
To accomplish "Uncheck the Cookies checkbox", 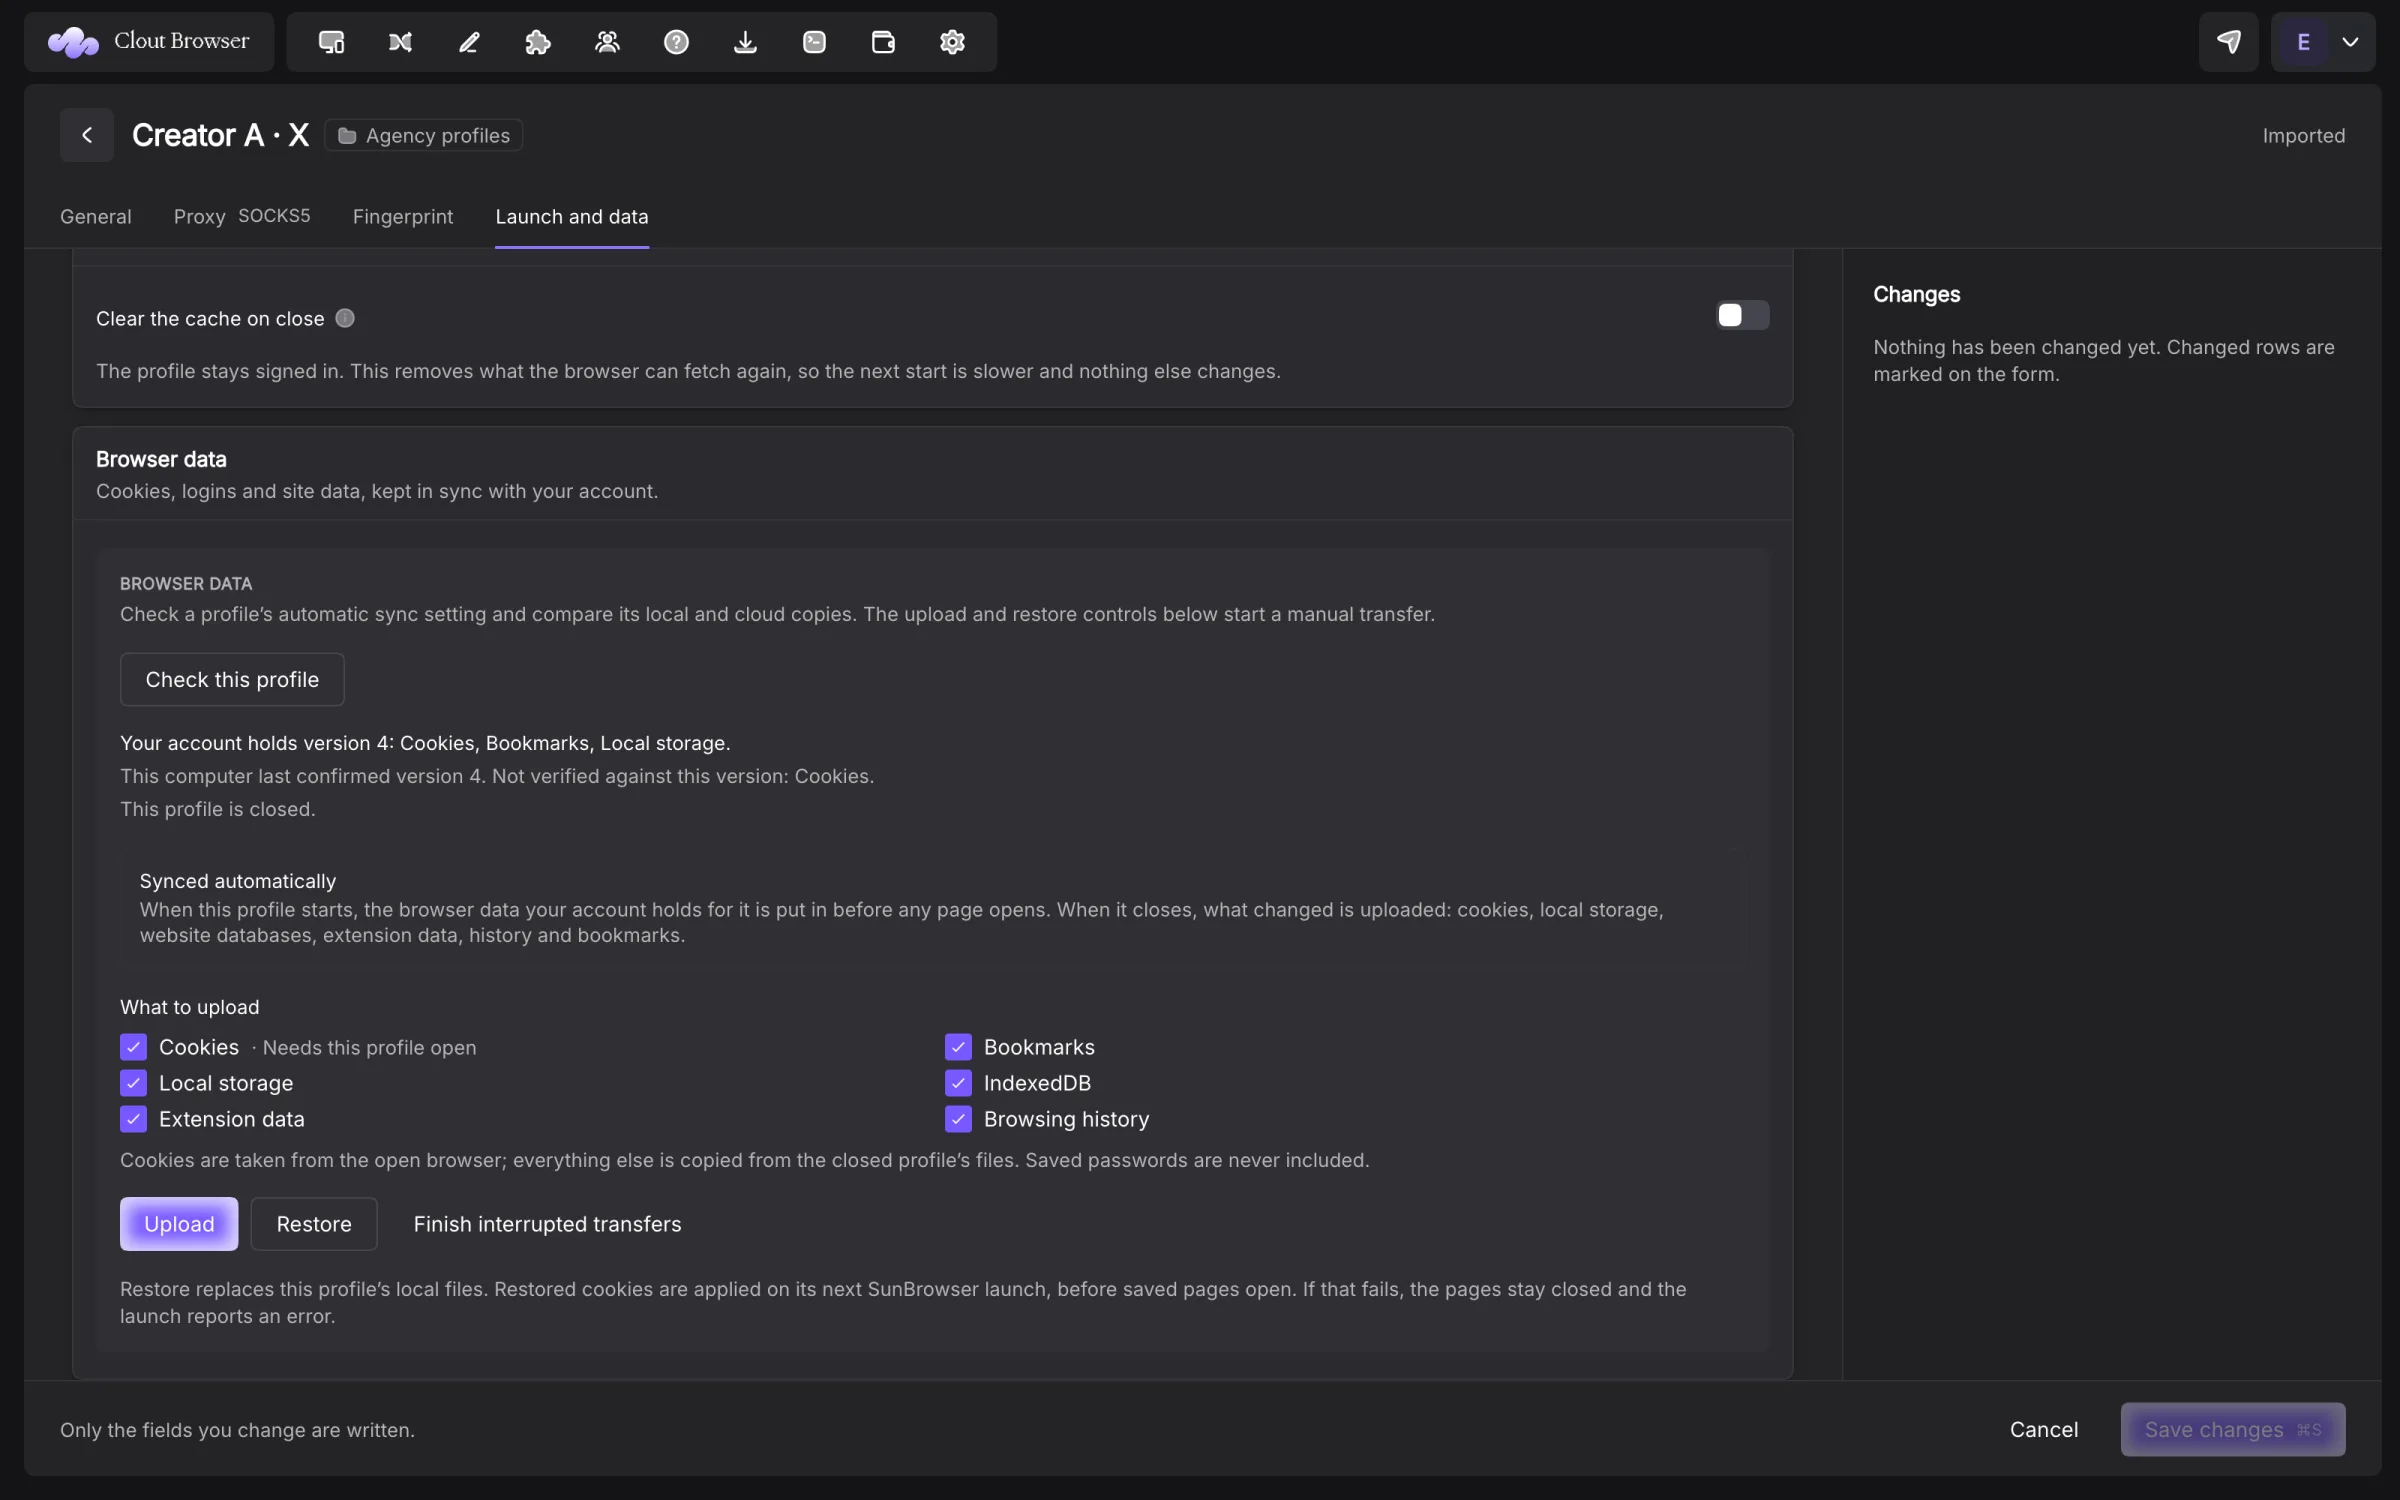I will (x=133, y=1047).
